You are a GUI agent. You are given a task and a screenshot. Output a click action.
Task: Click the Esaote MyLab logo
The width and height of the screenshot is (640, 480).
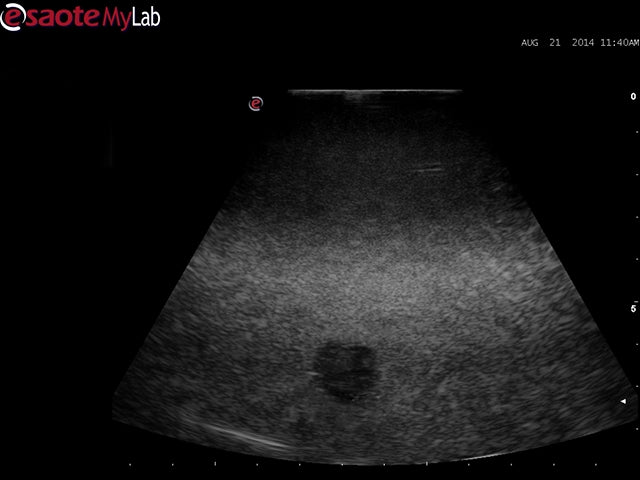point(80,17)
